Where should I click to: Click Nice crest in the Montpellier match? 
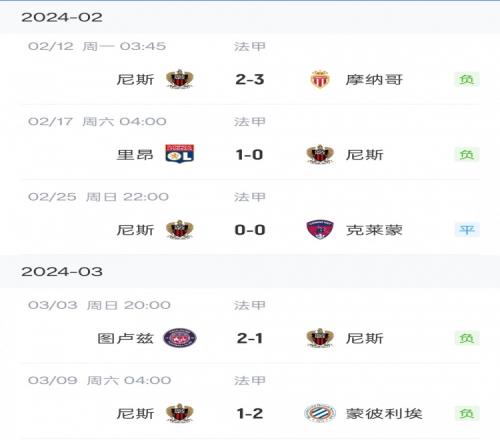pyautogui.click(x=180, y=413)
